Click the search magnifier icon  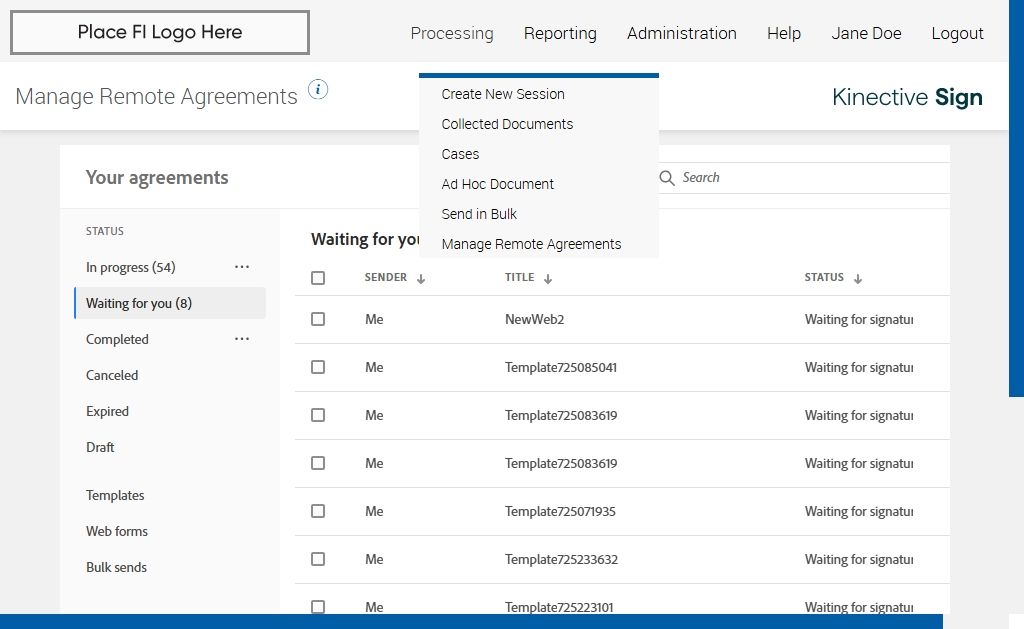click(x=667, y=178)
